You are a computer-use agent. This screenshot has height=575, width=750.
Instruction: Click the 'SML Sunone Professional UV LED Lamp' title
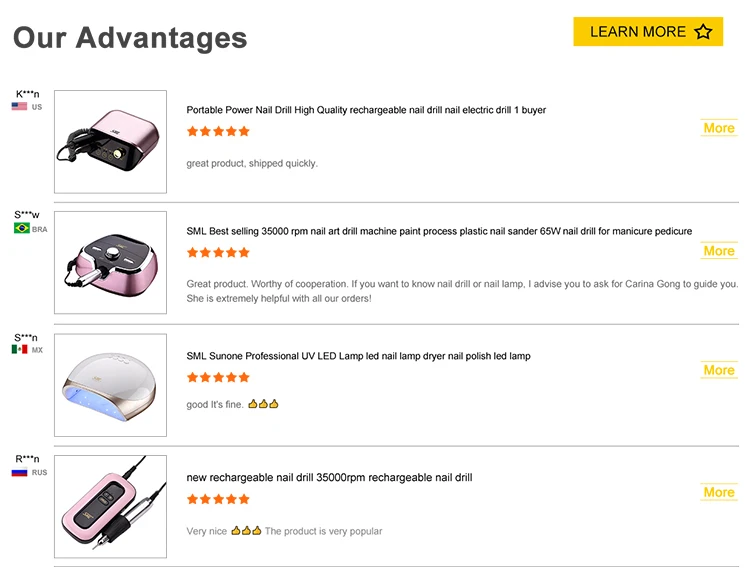click(358, 356)
